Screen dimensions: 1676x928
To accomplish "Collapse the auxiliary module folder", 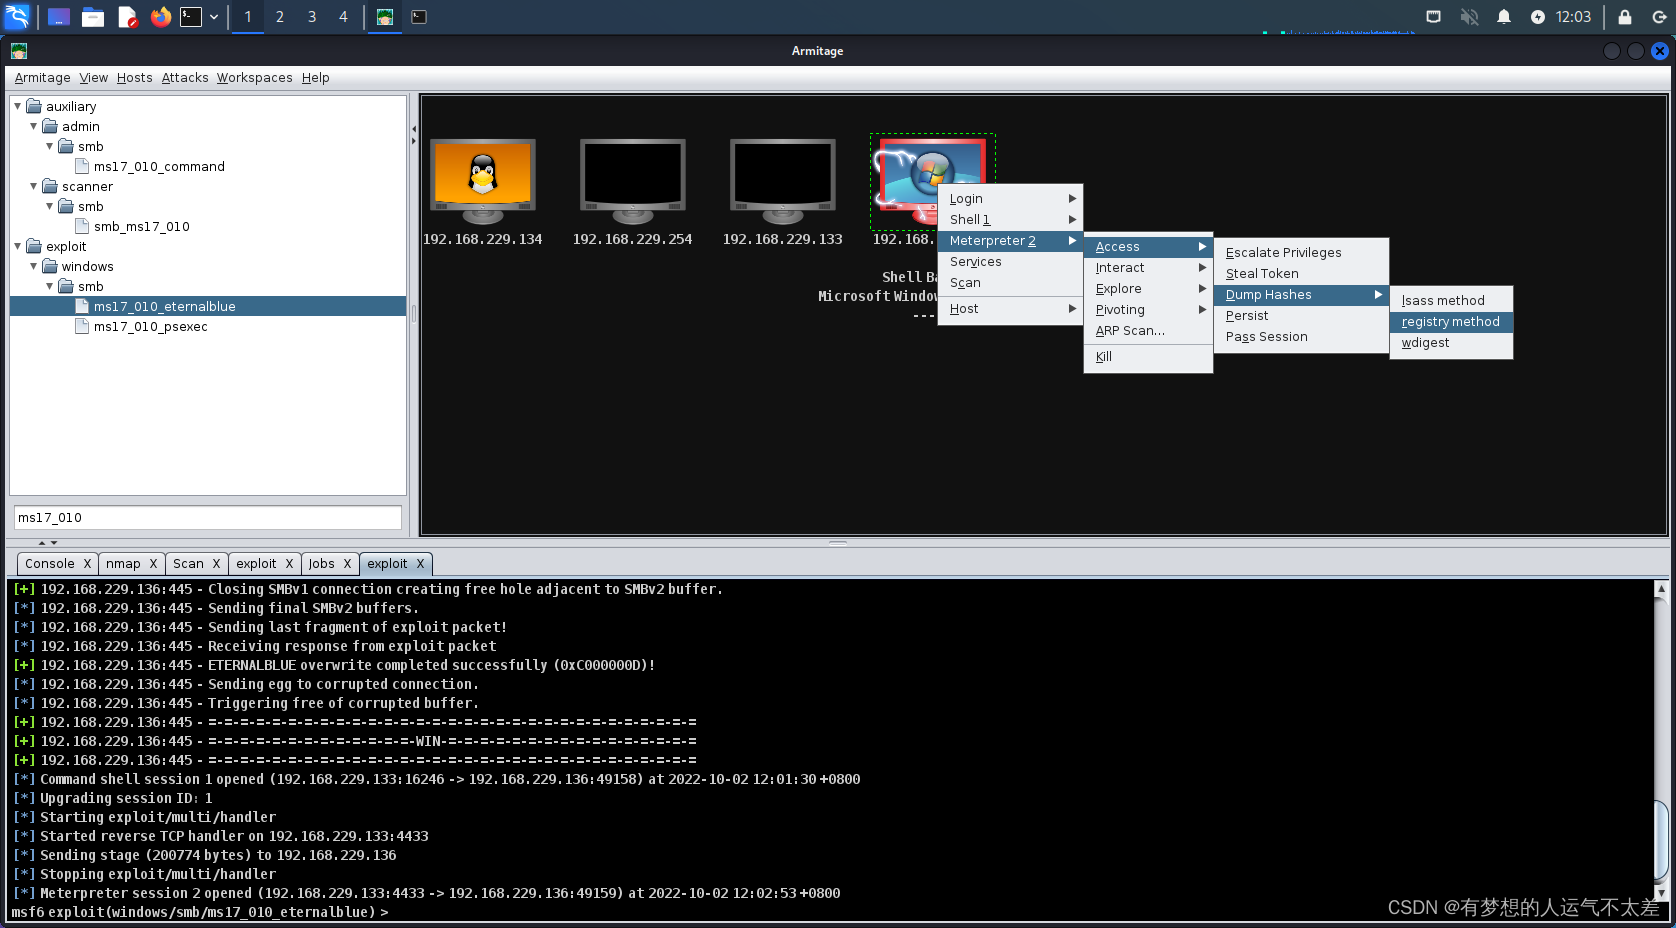I will coord(18,106).
